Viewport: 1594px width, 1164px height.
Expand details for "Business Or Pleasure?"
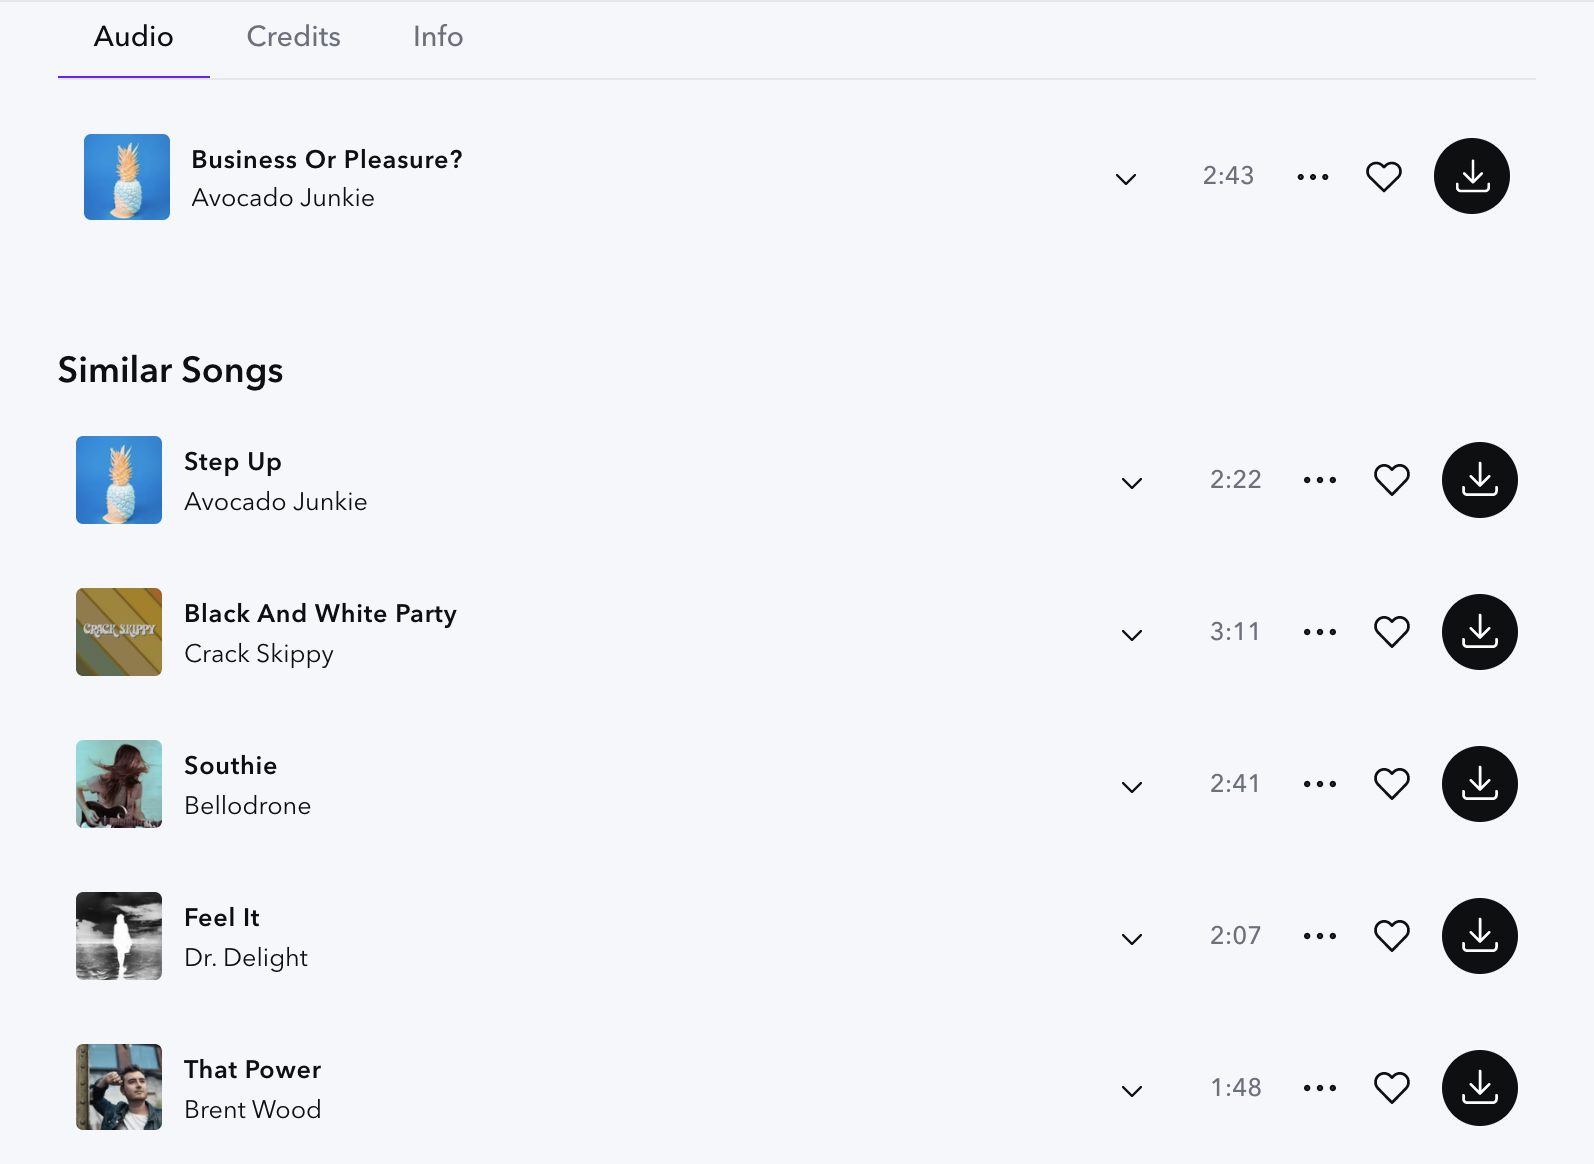point(1125,180)
